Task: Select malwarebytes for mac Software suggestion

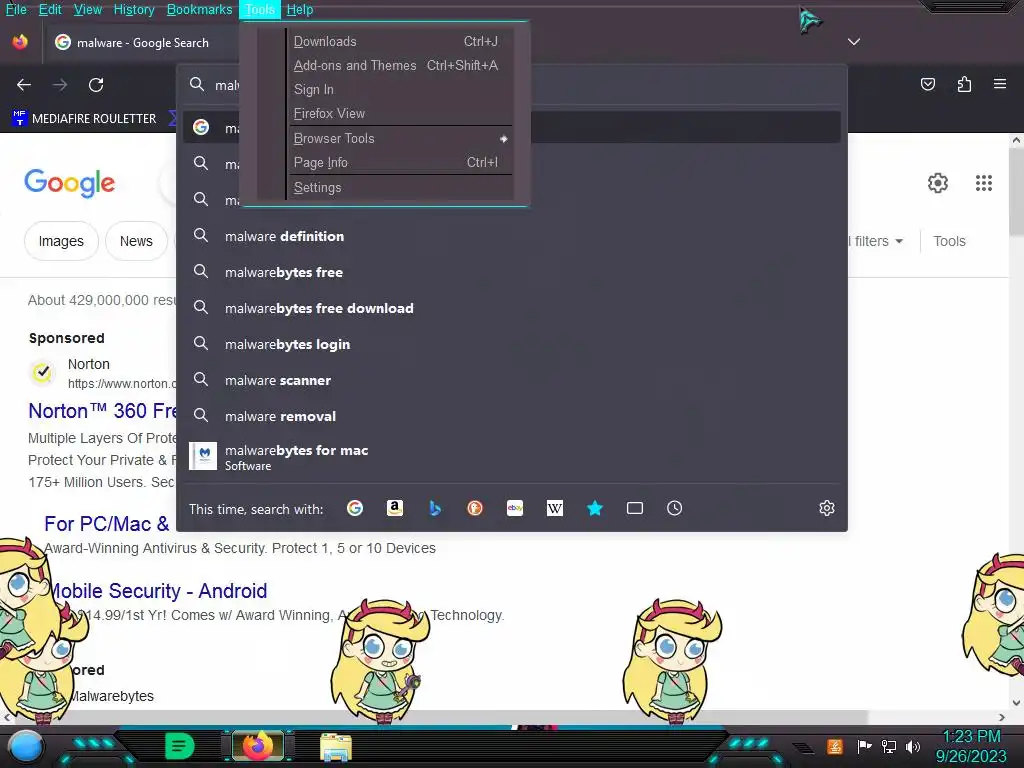Action: click(512, 456)
